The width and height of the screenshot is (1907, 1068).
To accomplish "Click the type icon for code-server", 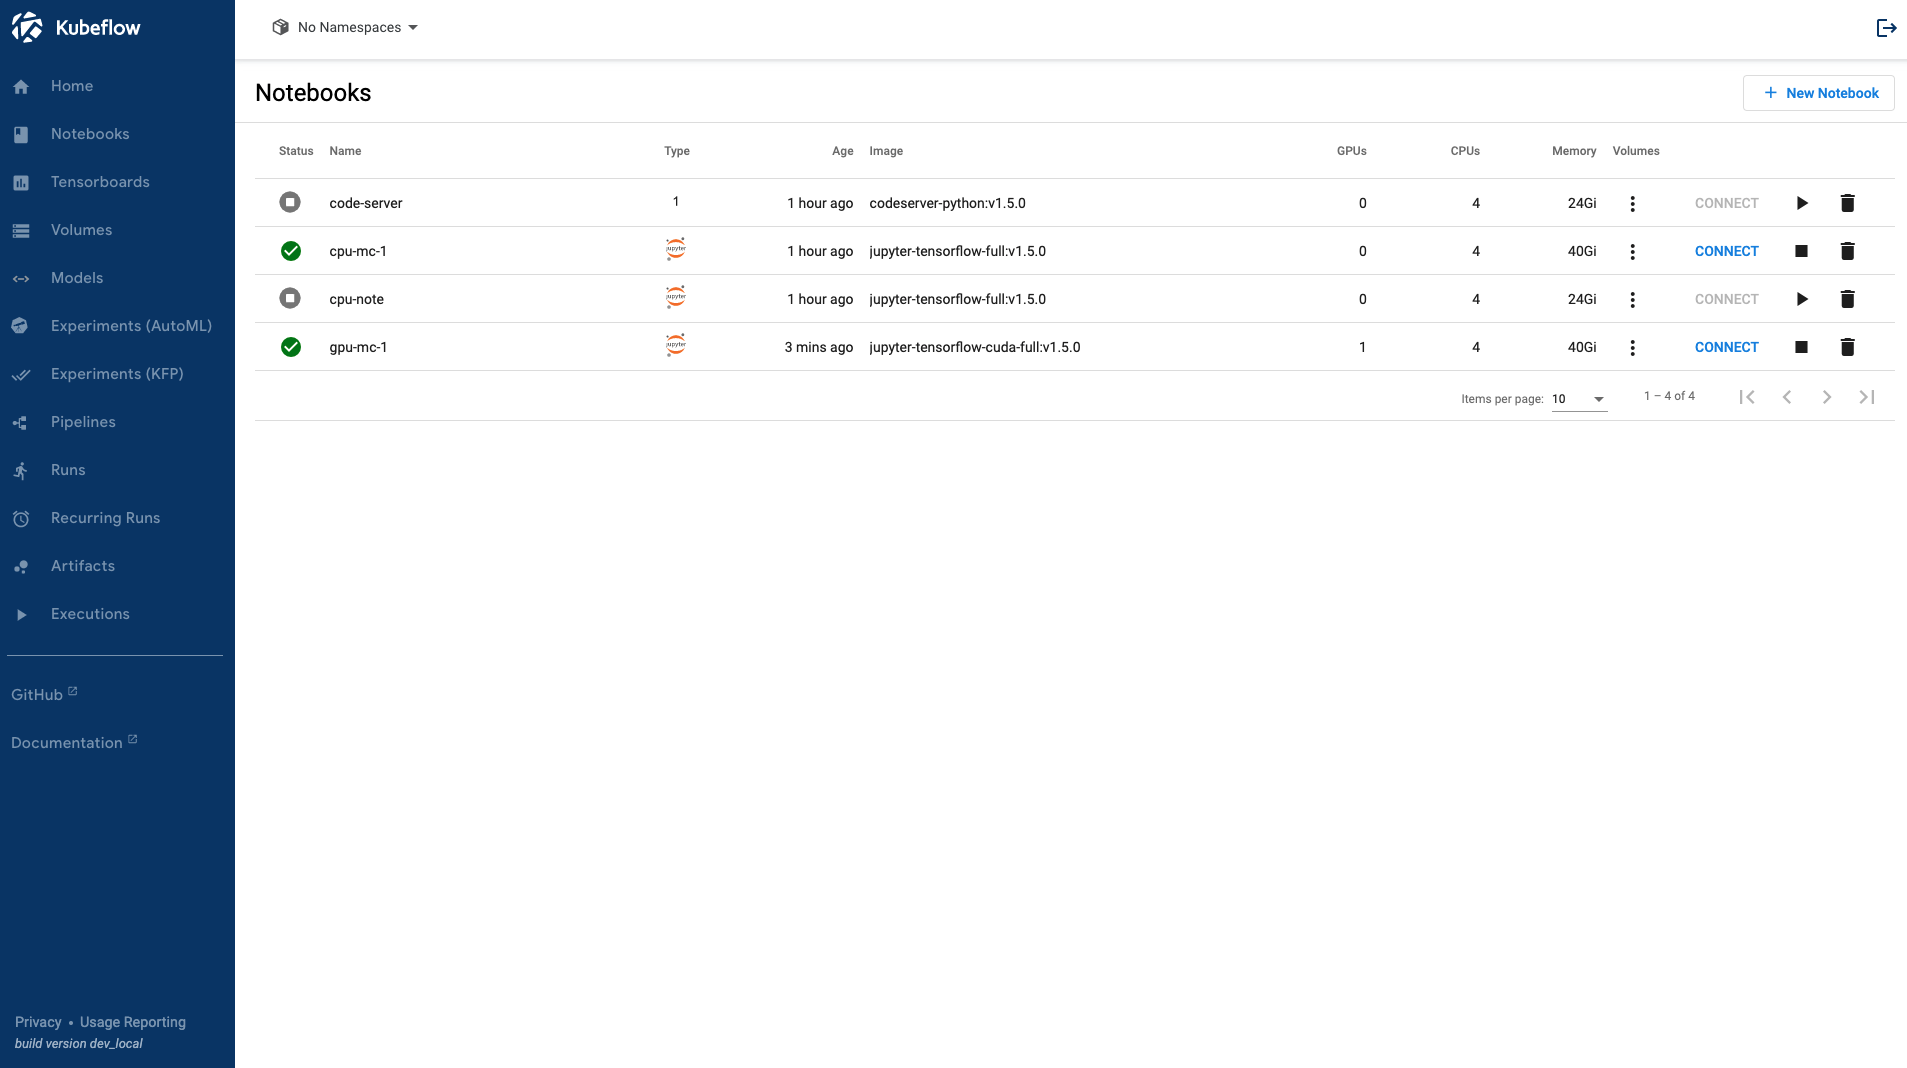I will [x=676, y=201].
